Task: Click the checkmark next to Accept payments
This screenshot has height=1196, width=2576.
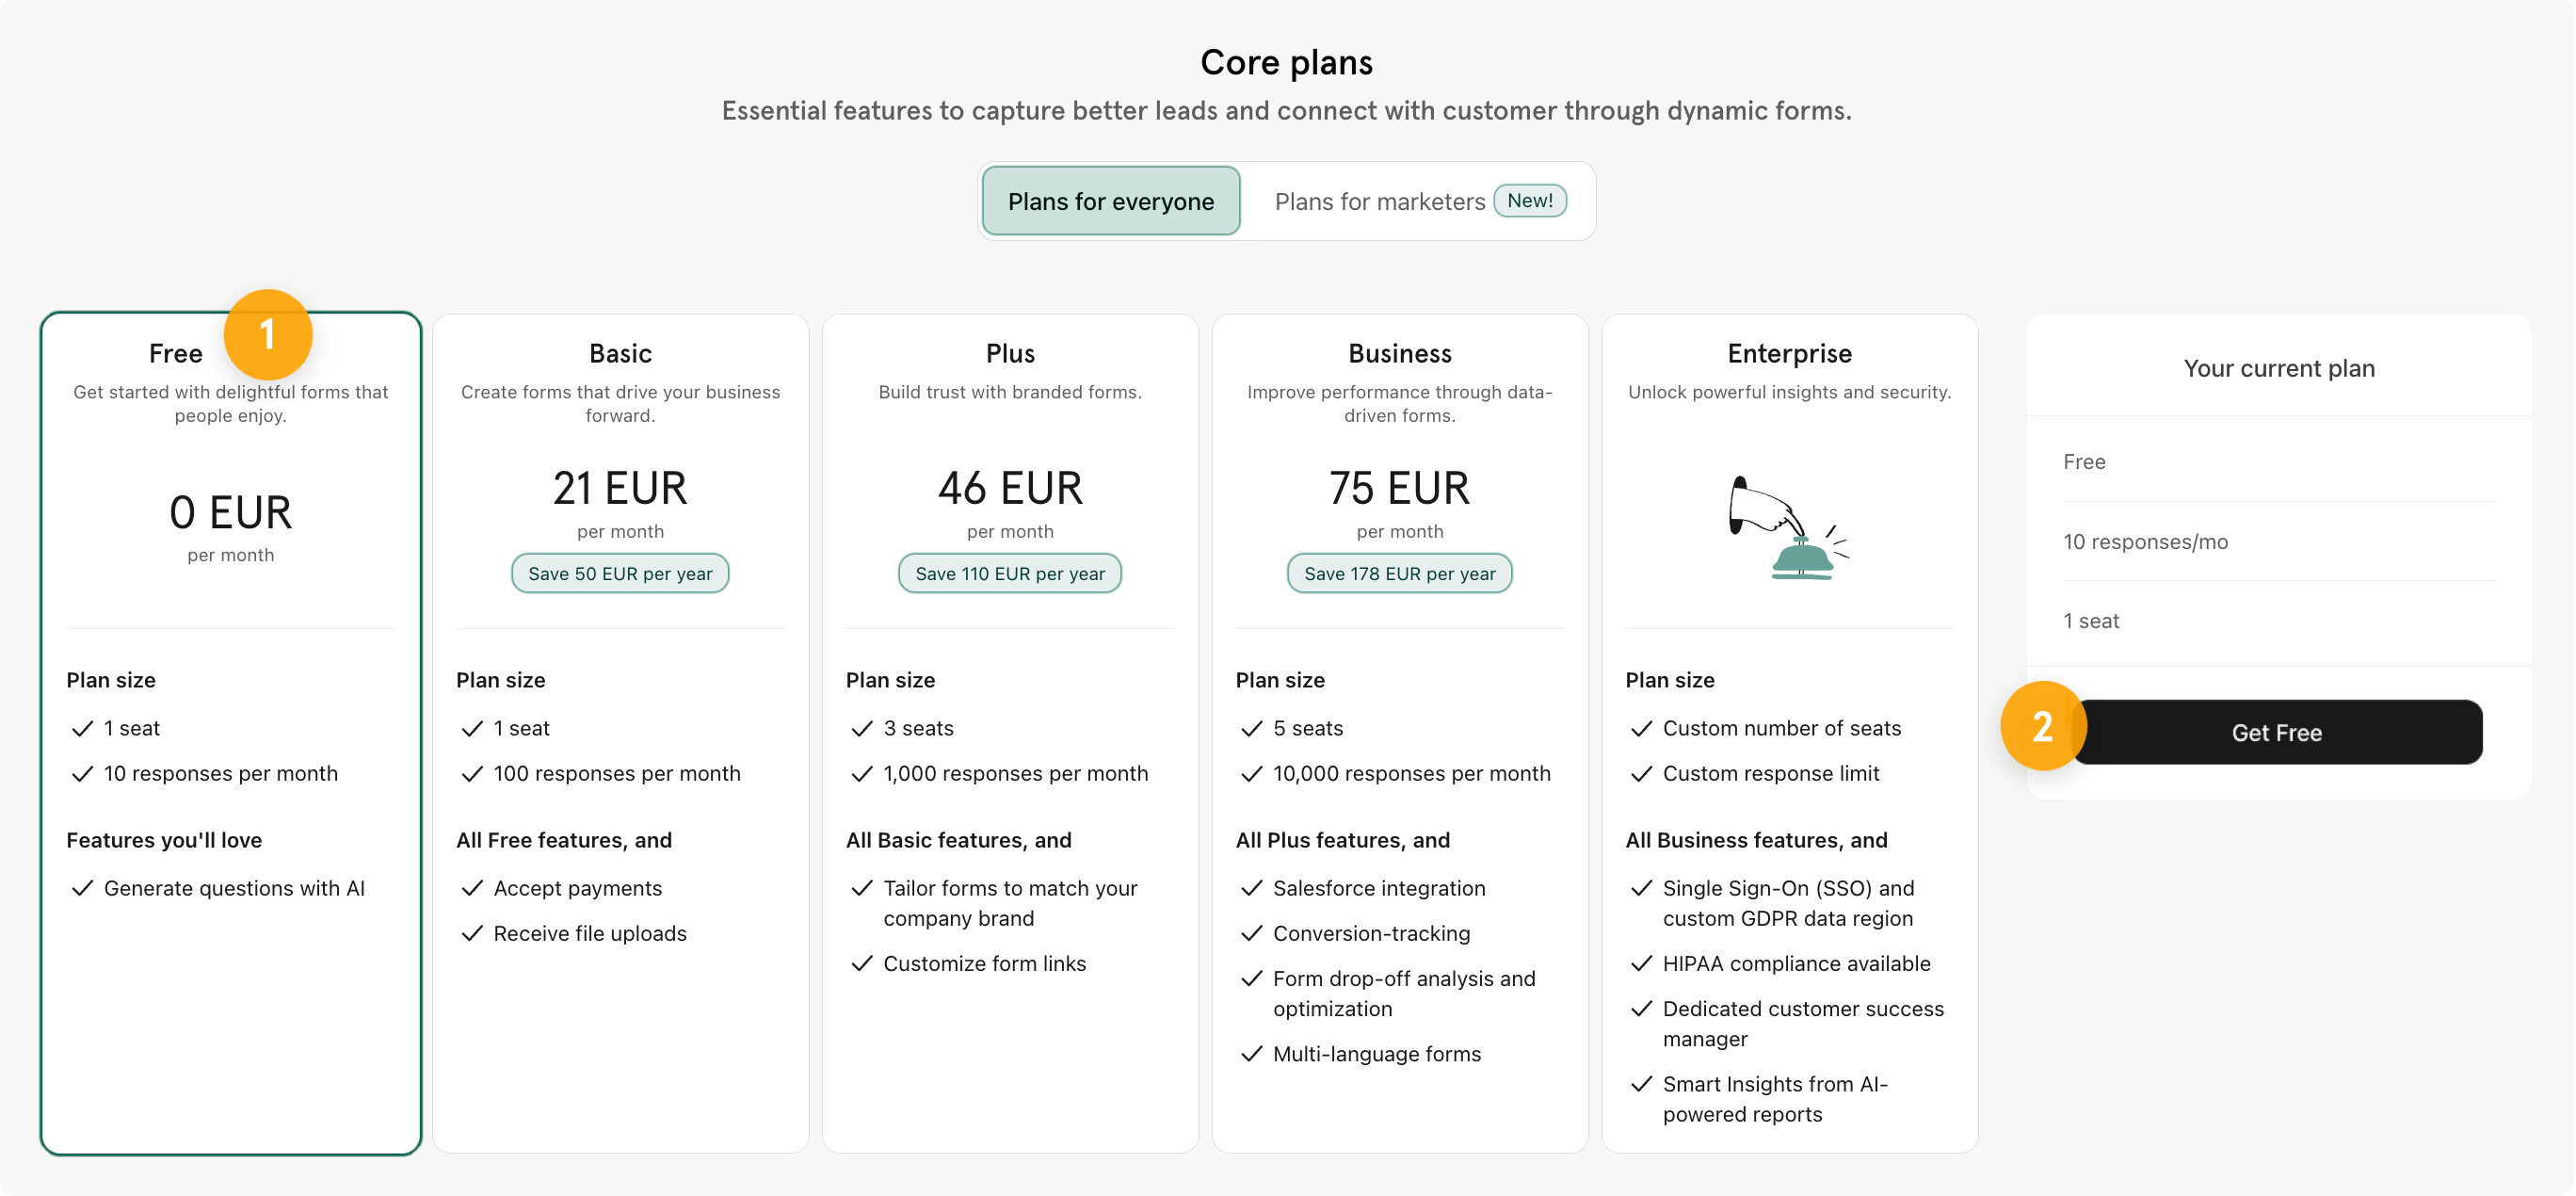Action: coord(472,888)
